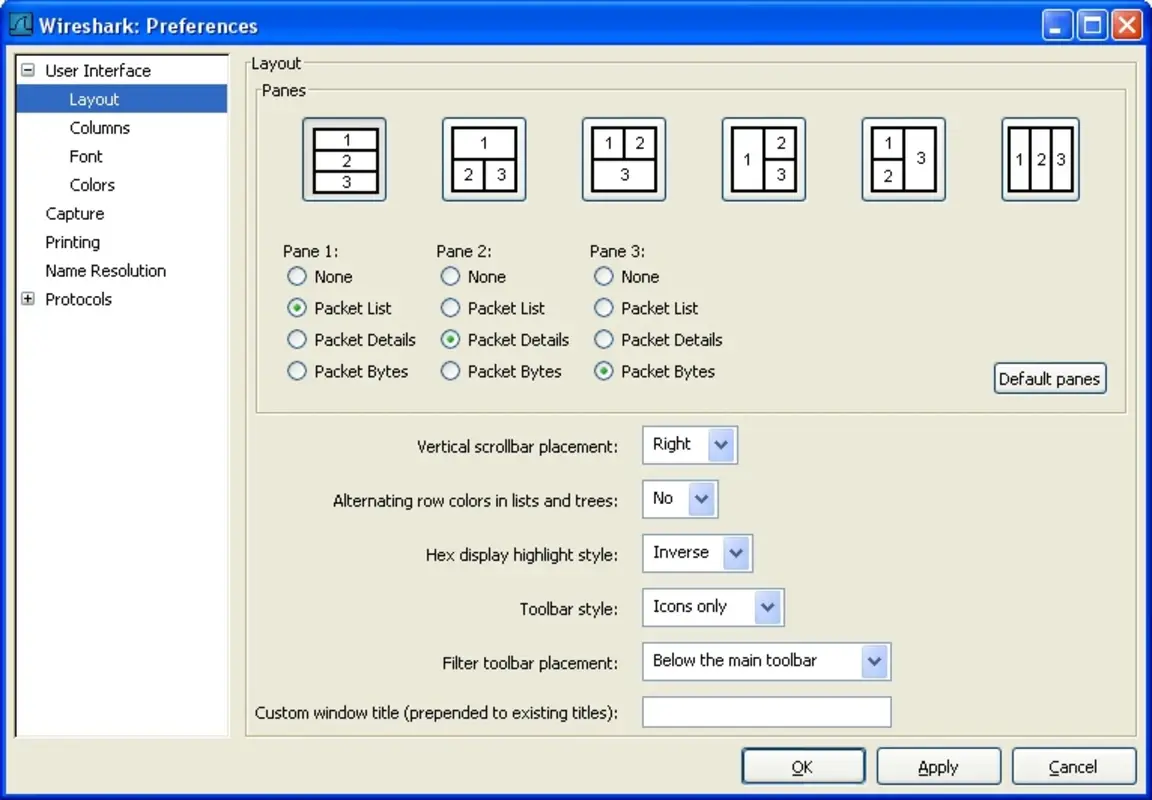Select Columns in the preferences sidebar

coord(102,127)
